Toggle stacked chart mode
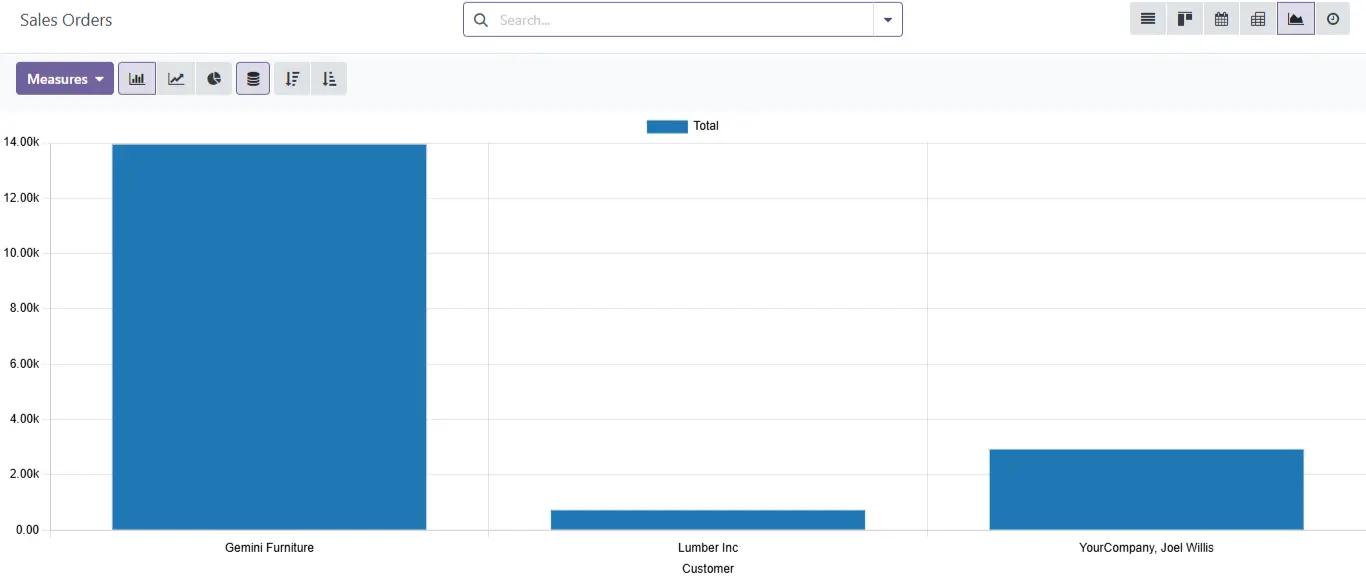The image size is (1366, 581). (253, 79)
